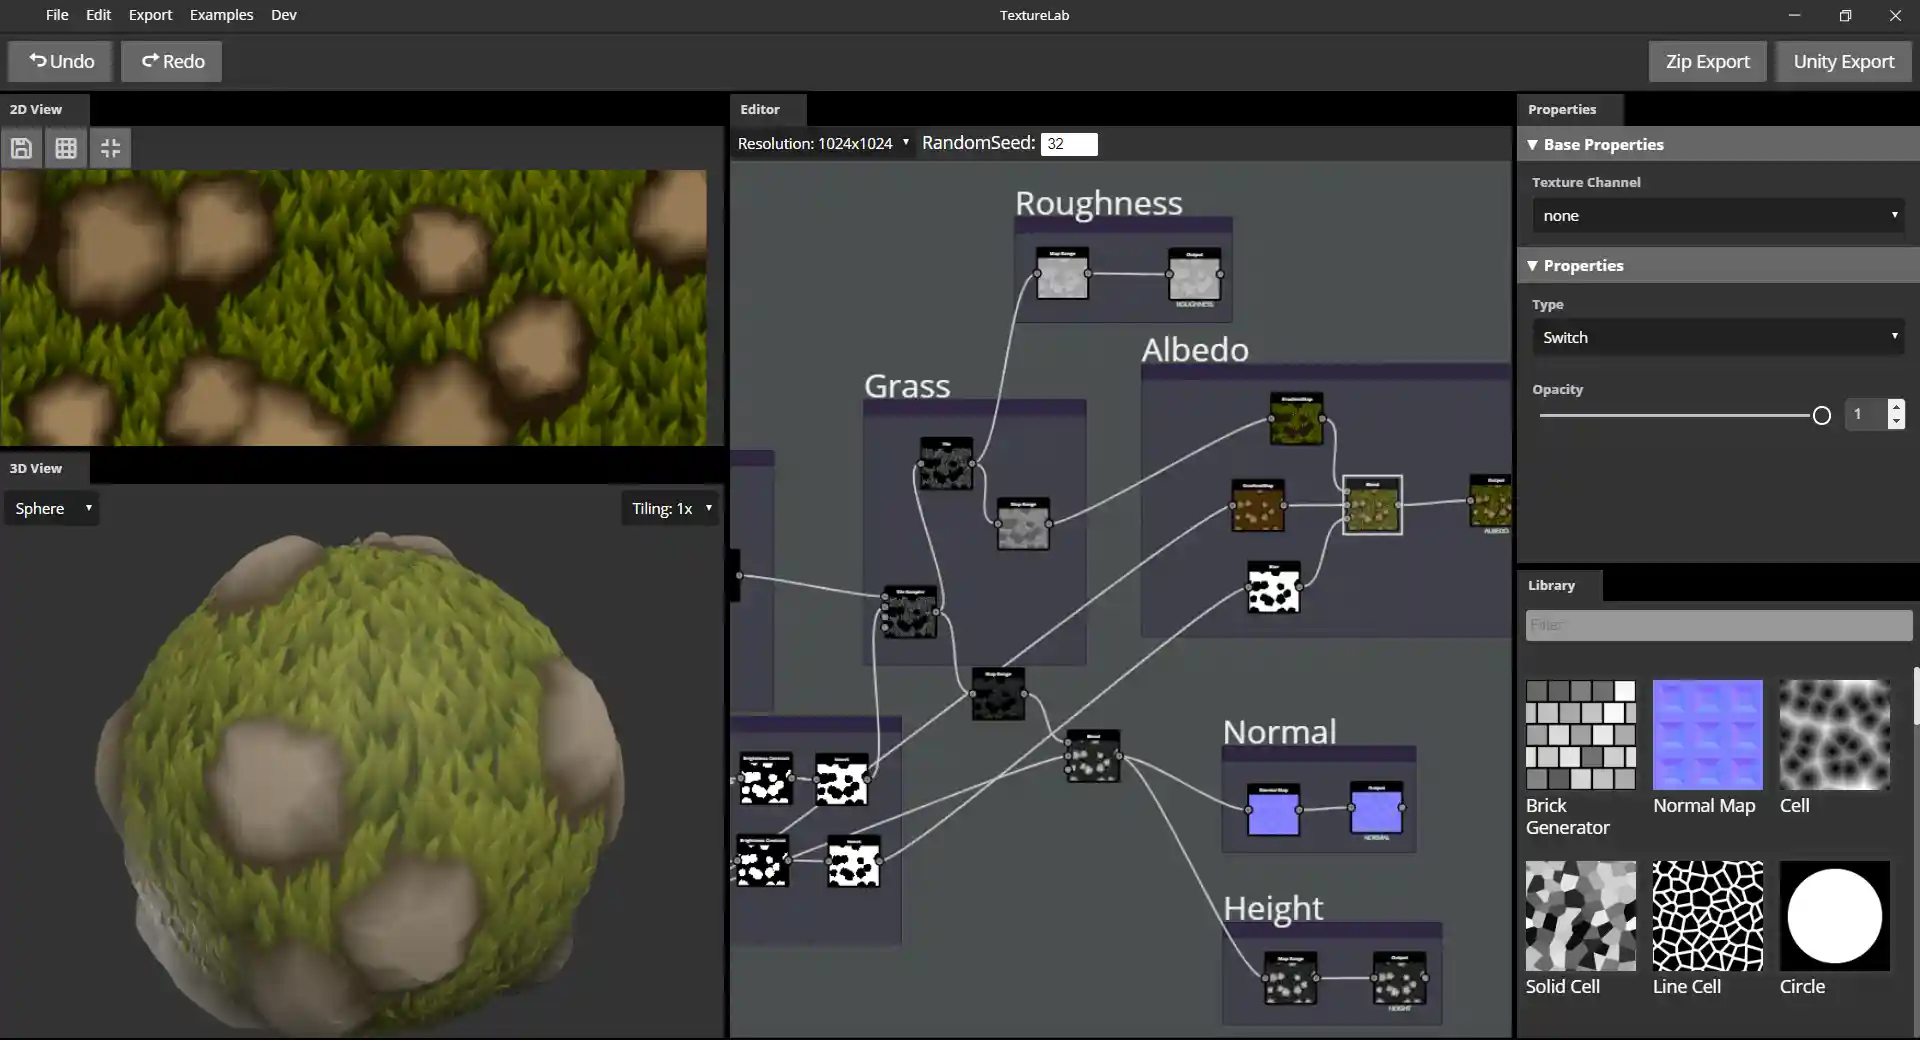1920x1040 pixels.
Task: Click the Redo button
Action: [x=172, y=61]
